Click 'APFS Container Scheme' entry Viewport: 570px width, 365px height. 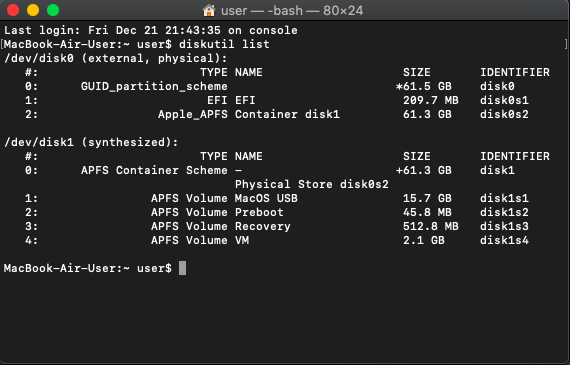154,170
